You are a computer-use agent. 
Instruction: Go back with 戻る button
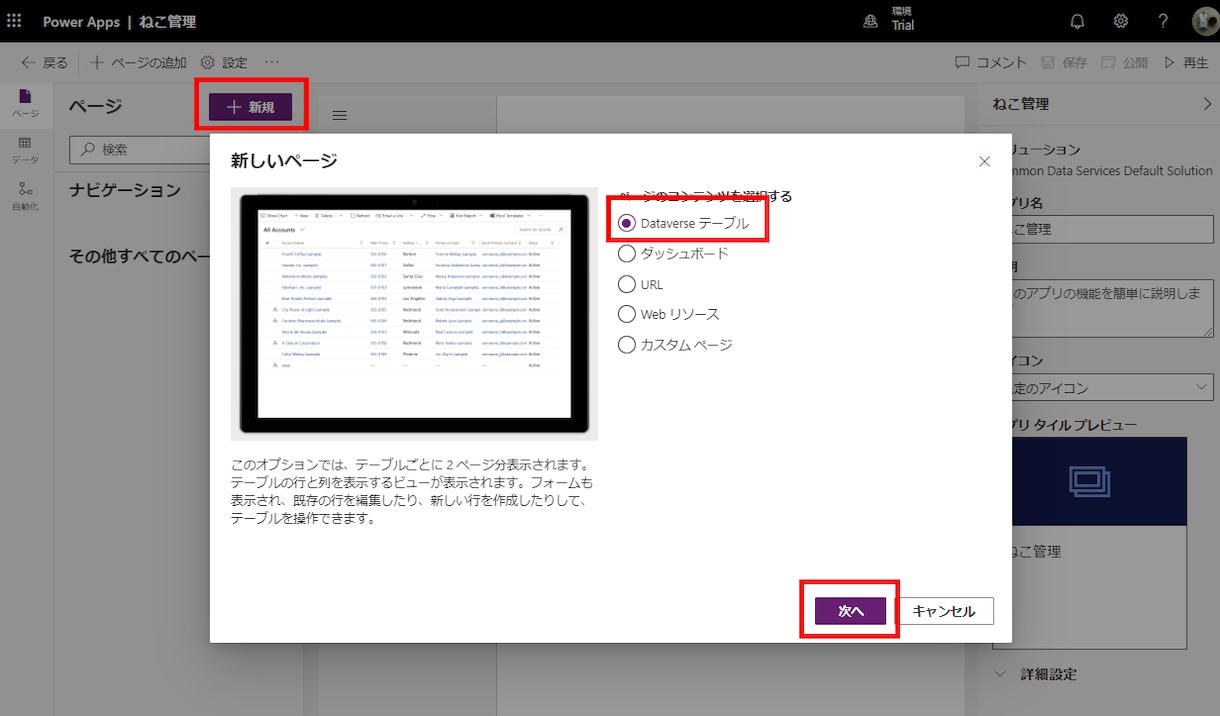44,62
